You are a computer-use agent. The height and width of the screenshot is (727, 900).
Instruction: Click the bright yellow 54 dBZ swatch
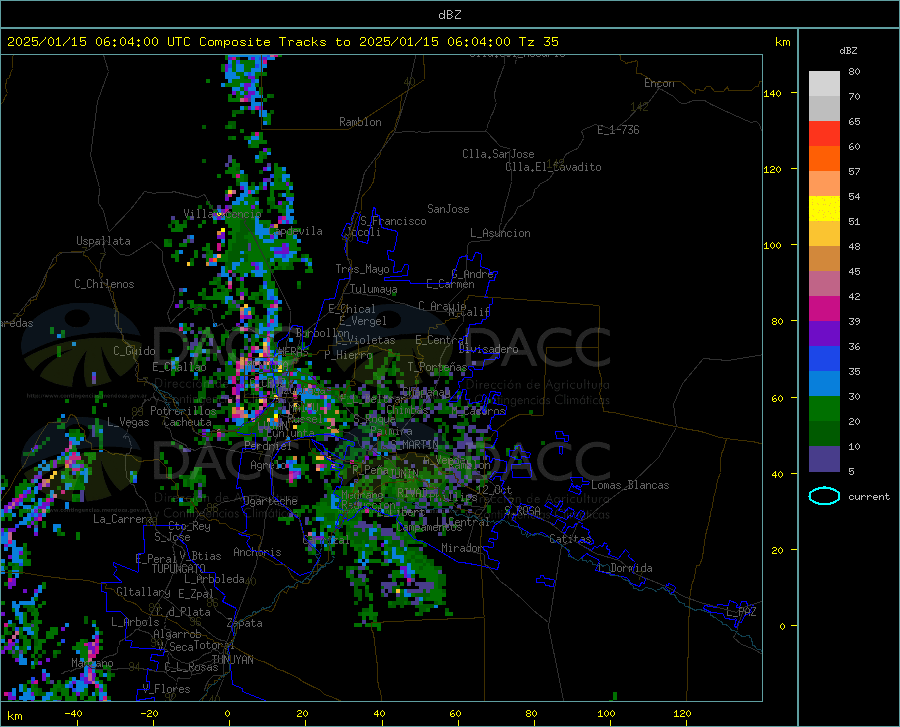824,208
